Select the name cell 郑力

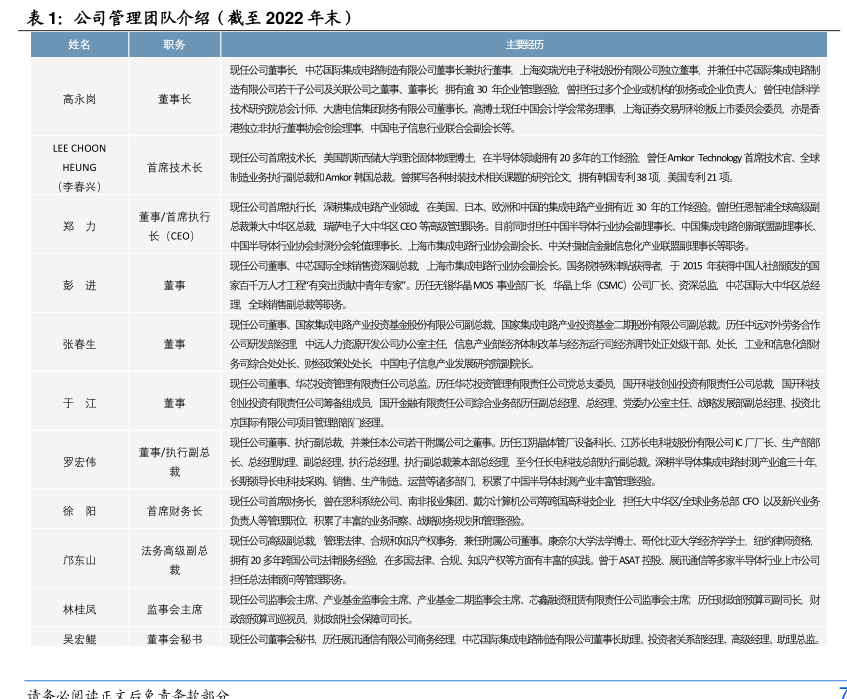click(79, 226)
